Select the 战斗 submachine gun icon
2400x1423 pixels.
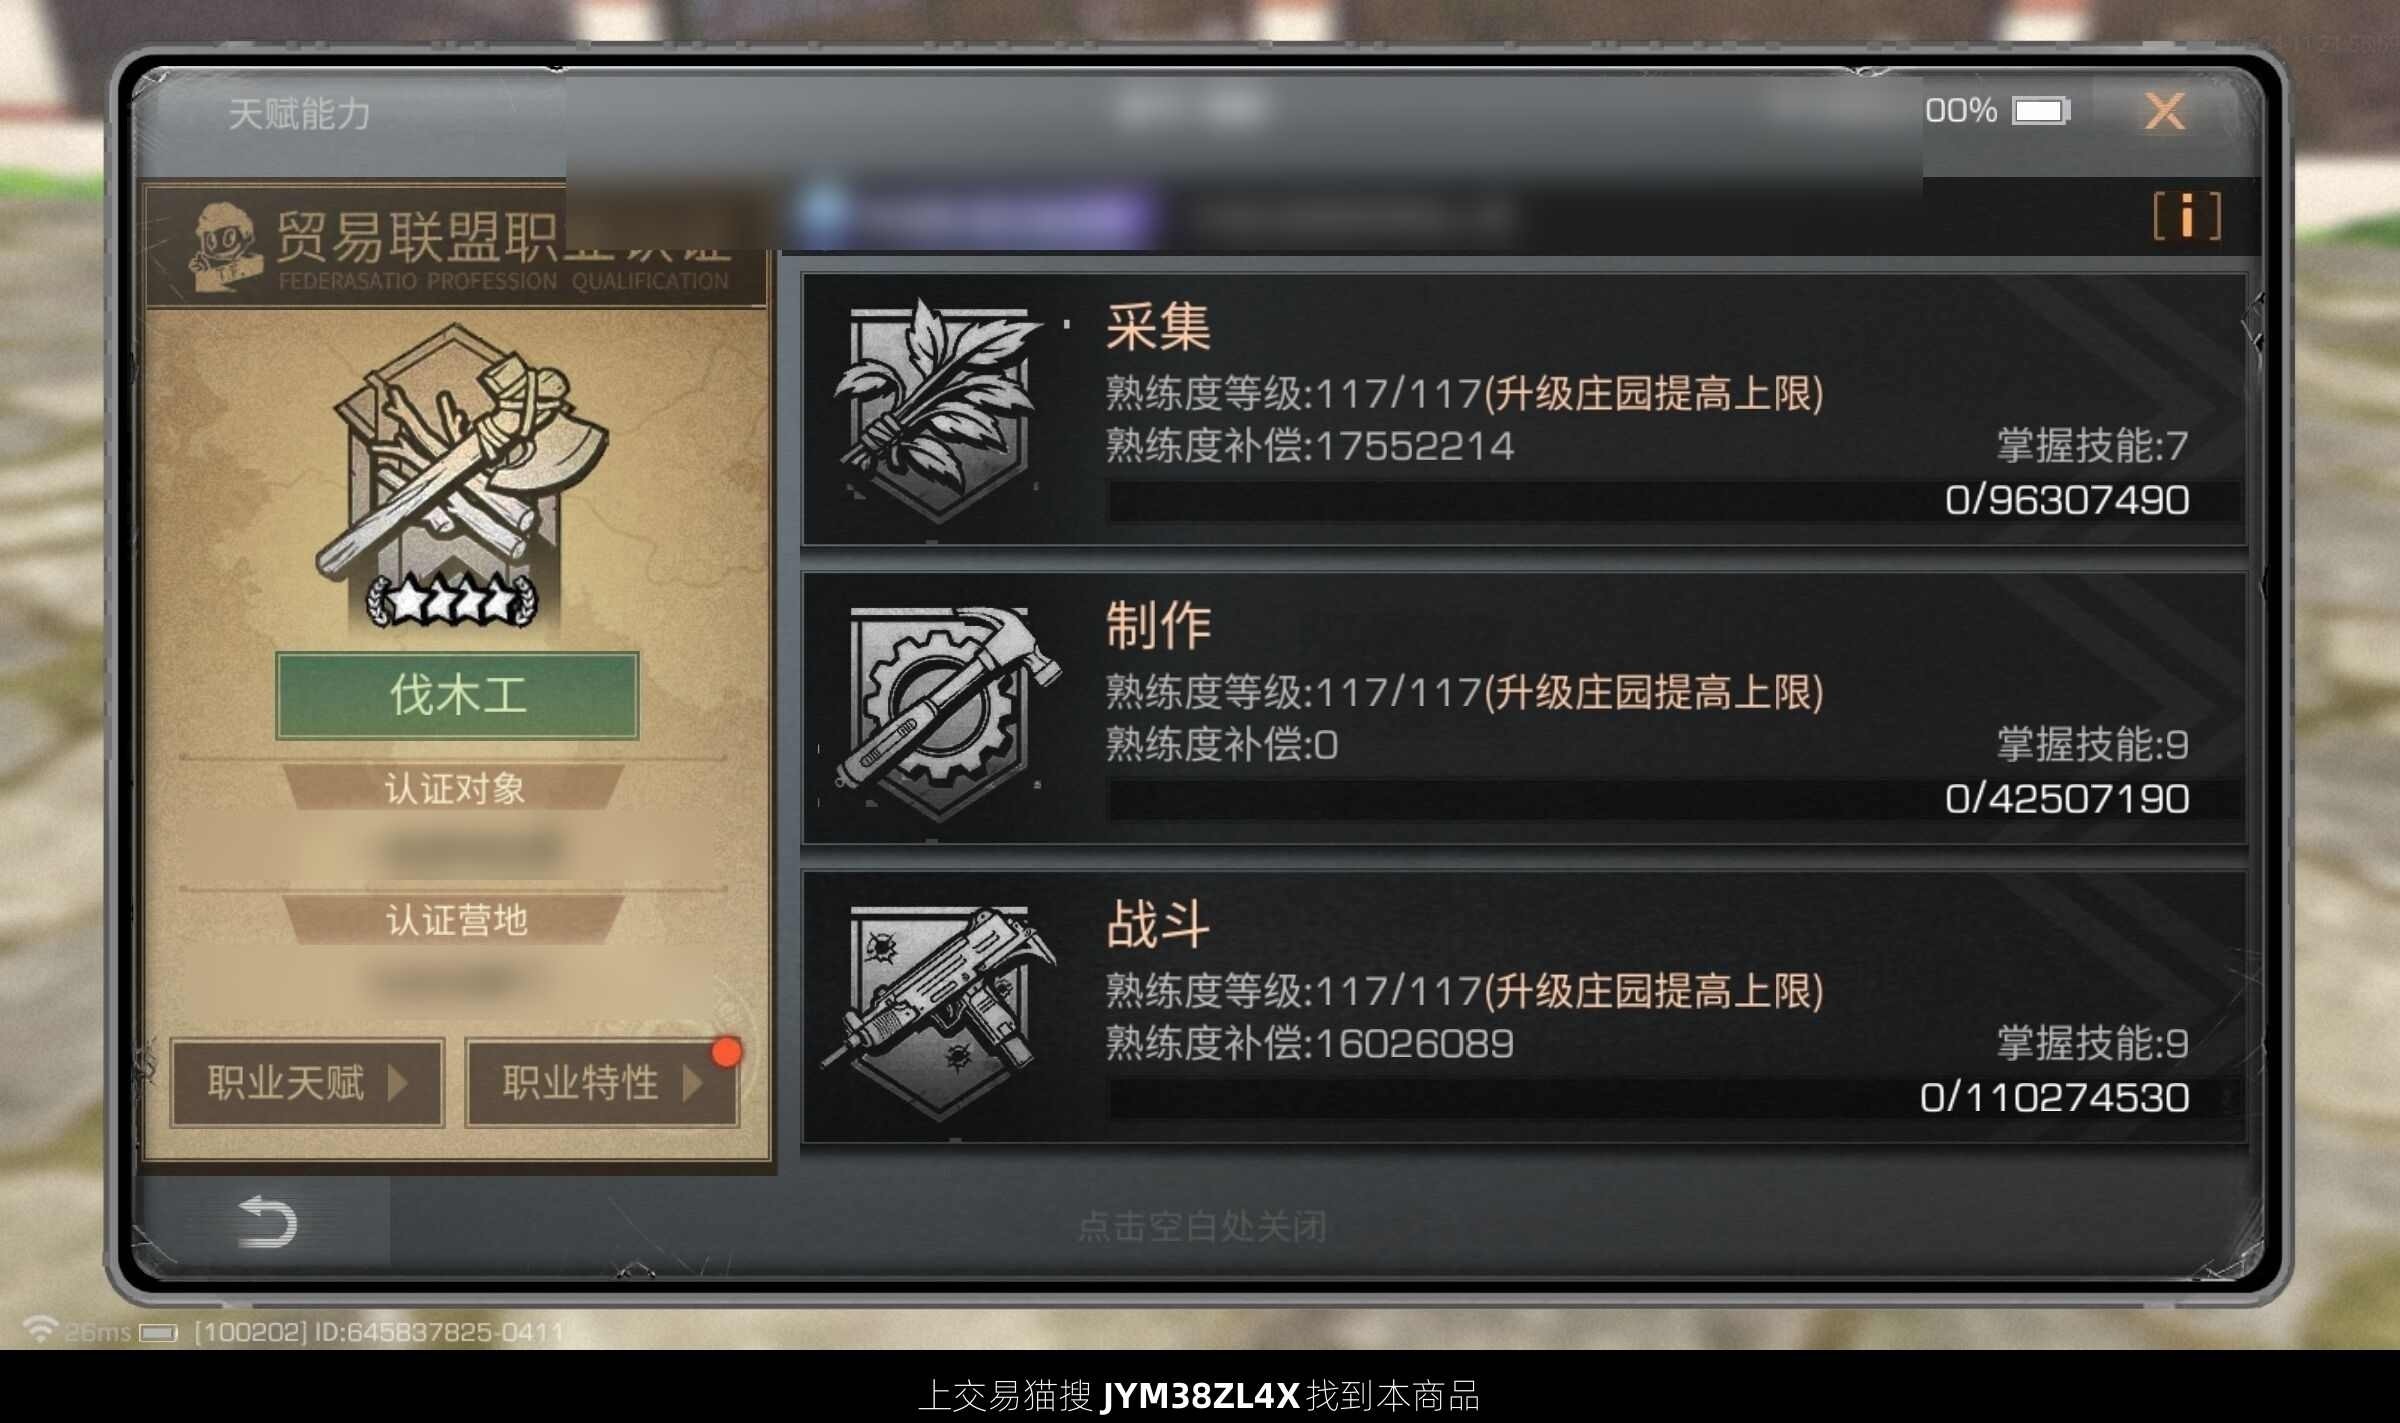tap(940, 1010)
